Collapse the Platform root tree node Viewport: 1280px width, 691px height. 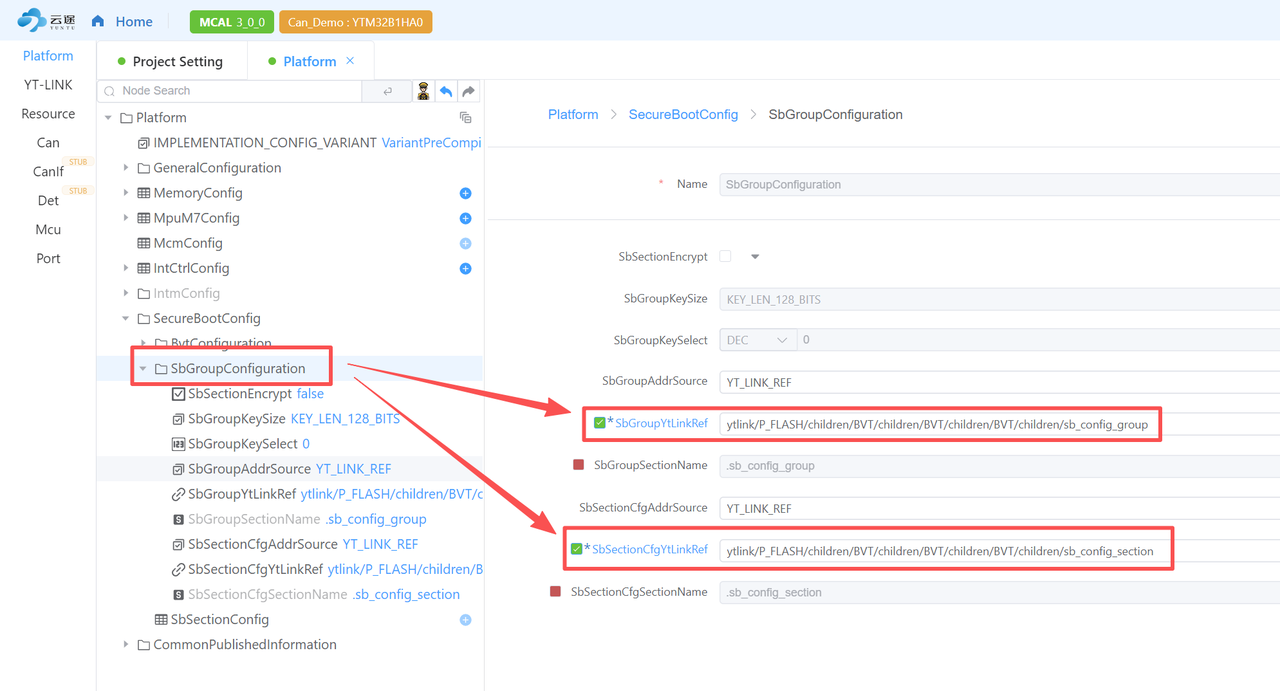tap(108, 118)
